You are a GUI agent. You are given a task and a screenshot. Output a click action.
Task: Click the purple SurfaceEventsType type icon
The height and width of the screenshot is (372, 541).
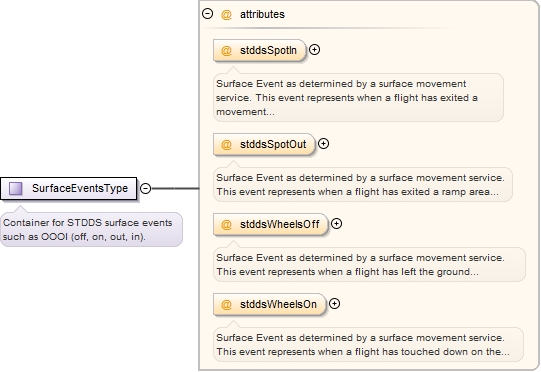click(16, 188)
